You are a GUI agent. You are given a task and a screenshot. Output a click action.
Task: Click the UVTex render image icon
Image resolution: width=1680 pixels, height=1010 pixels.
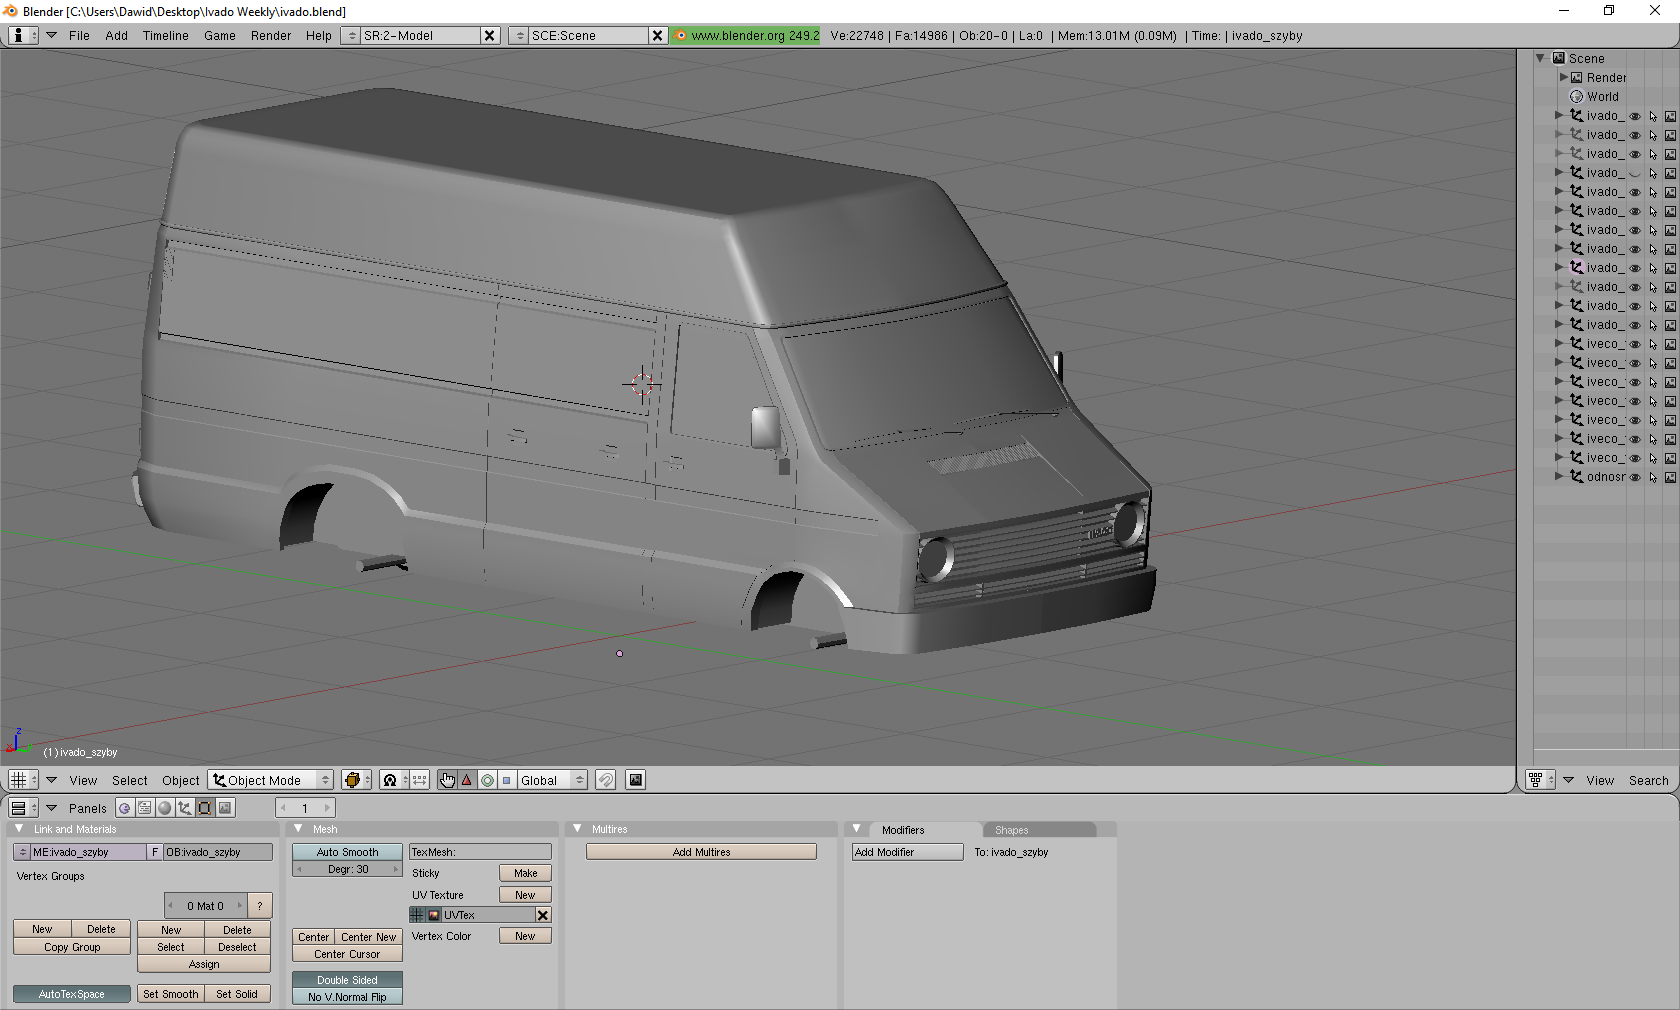[x=434, y=915]
